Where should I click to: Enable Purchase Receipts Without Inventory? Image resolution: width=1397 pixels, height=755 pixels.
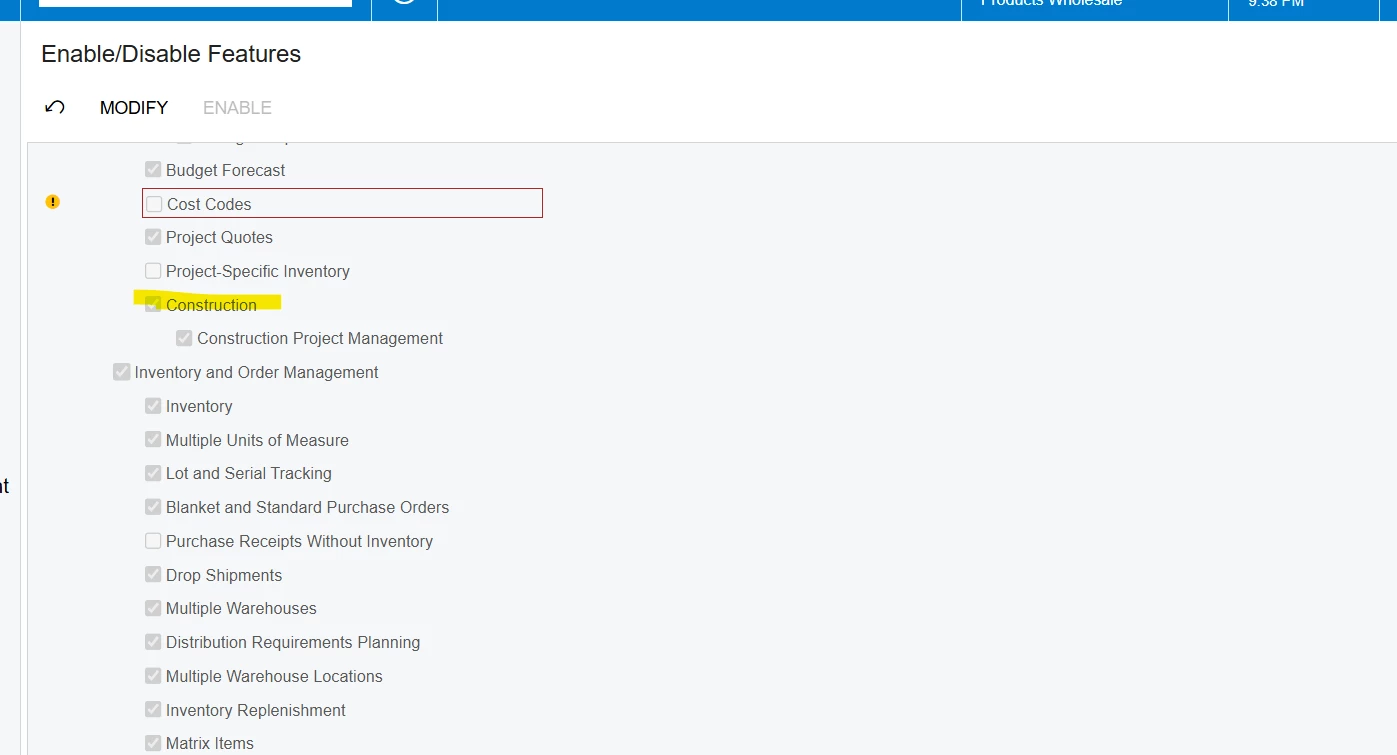(x=153, y=540)
